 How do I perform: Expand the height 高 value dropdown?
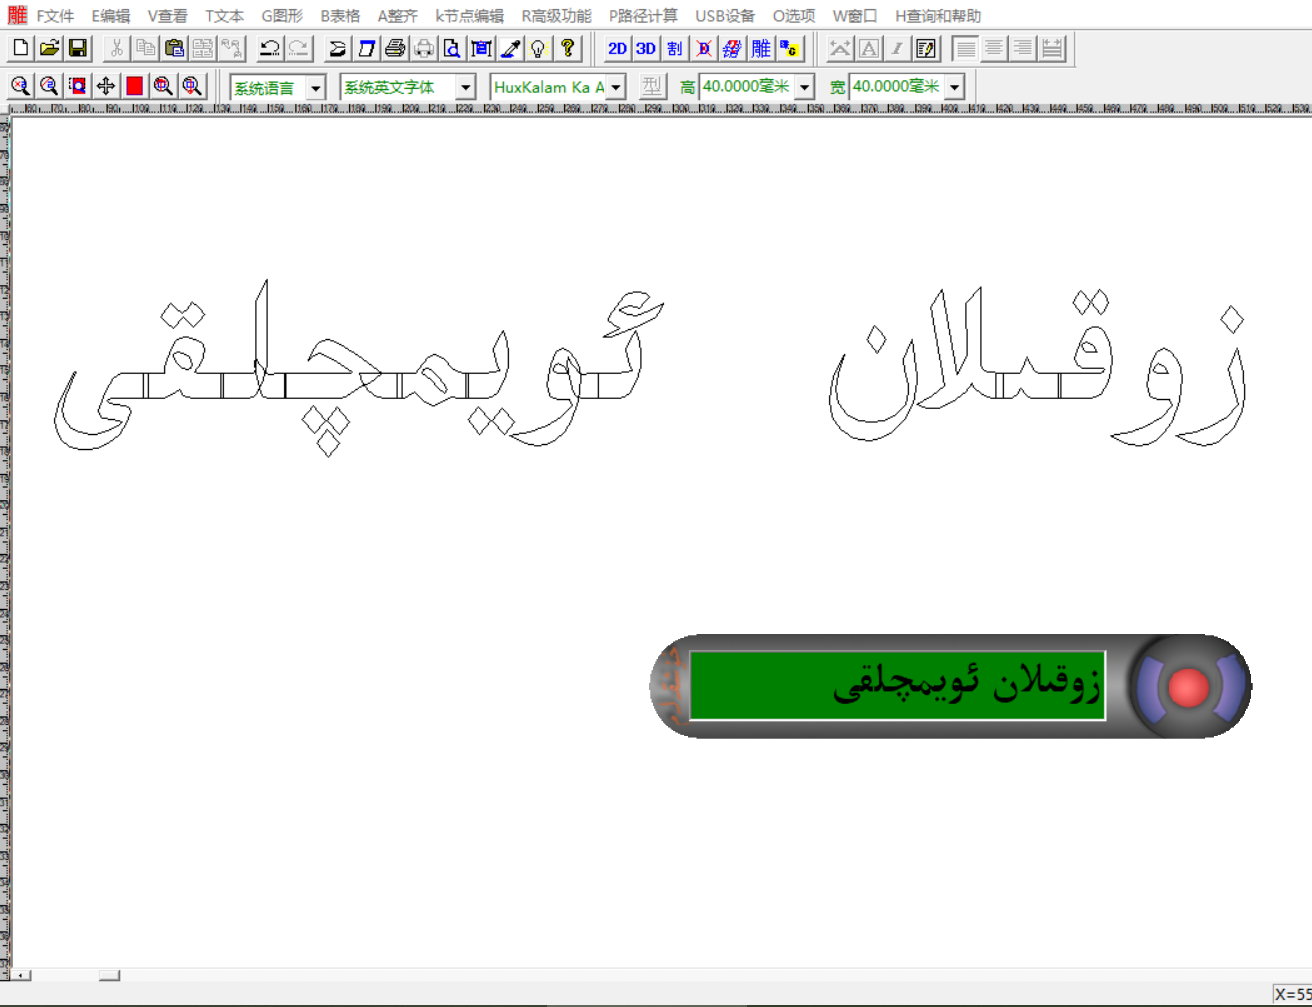pos(804,88)
